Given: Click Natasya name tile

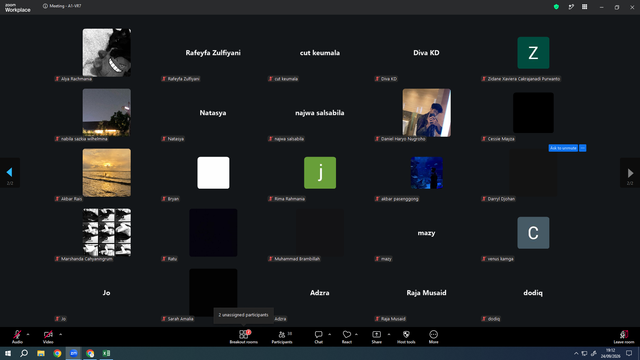Looking at the screenshot, I should (x=213, y=113).
